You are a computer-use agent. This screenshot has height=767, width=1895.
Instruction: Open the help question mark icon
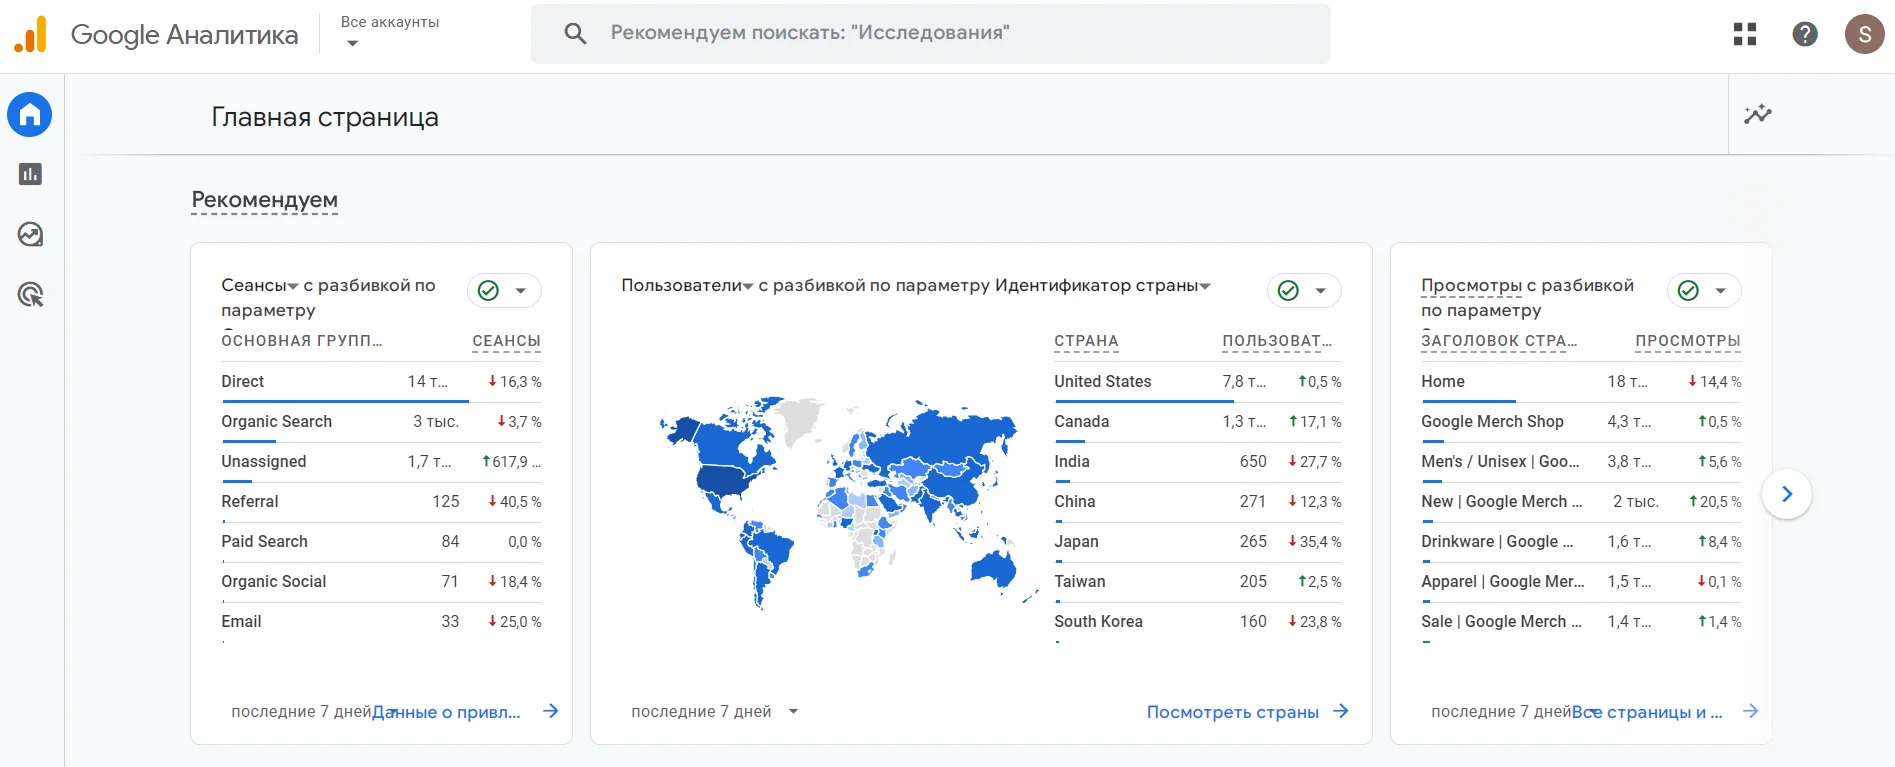point(1805,34)
